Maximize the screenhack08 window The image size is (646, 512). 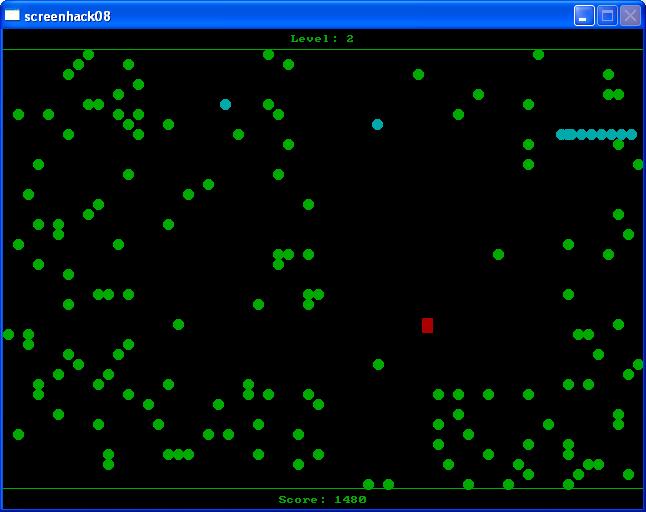[x=607, y=15]
